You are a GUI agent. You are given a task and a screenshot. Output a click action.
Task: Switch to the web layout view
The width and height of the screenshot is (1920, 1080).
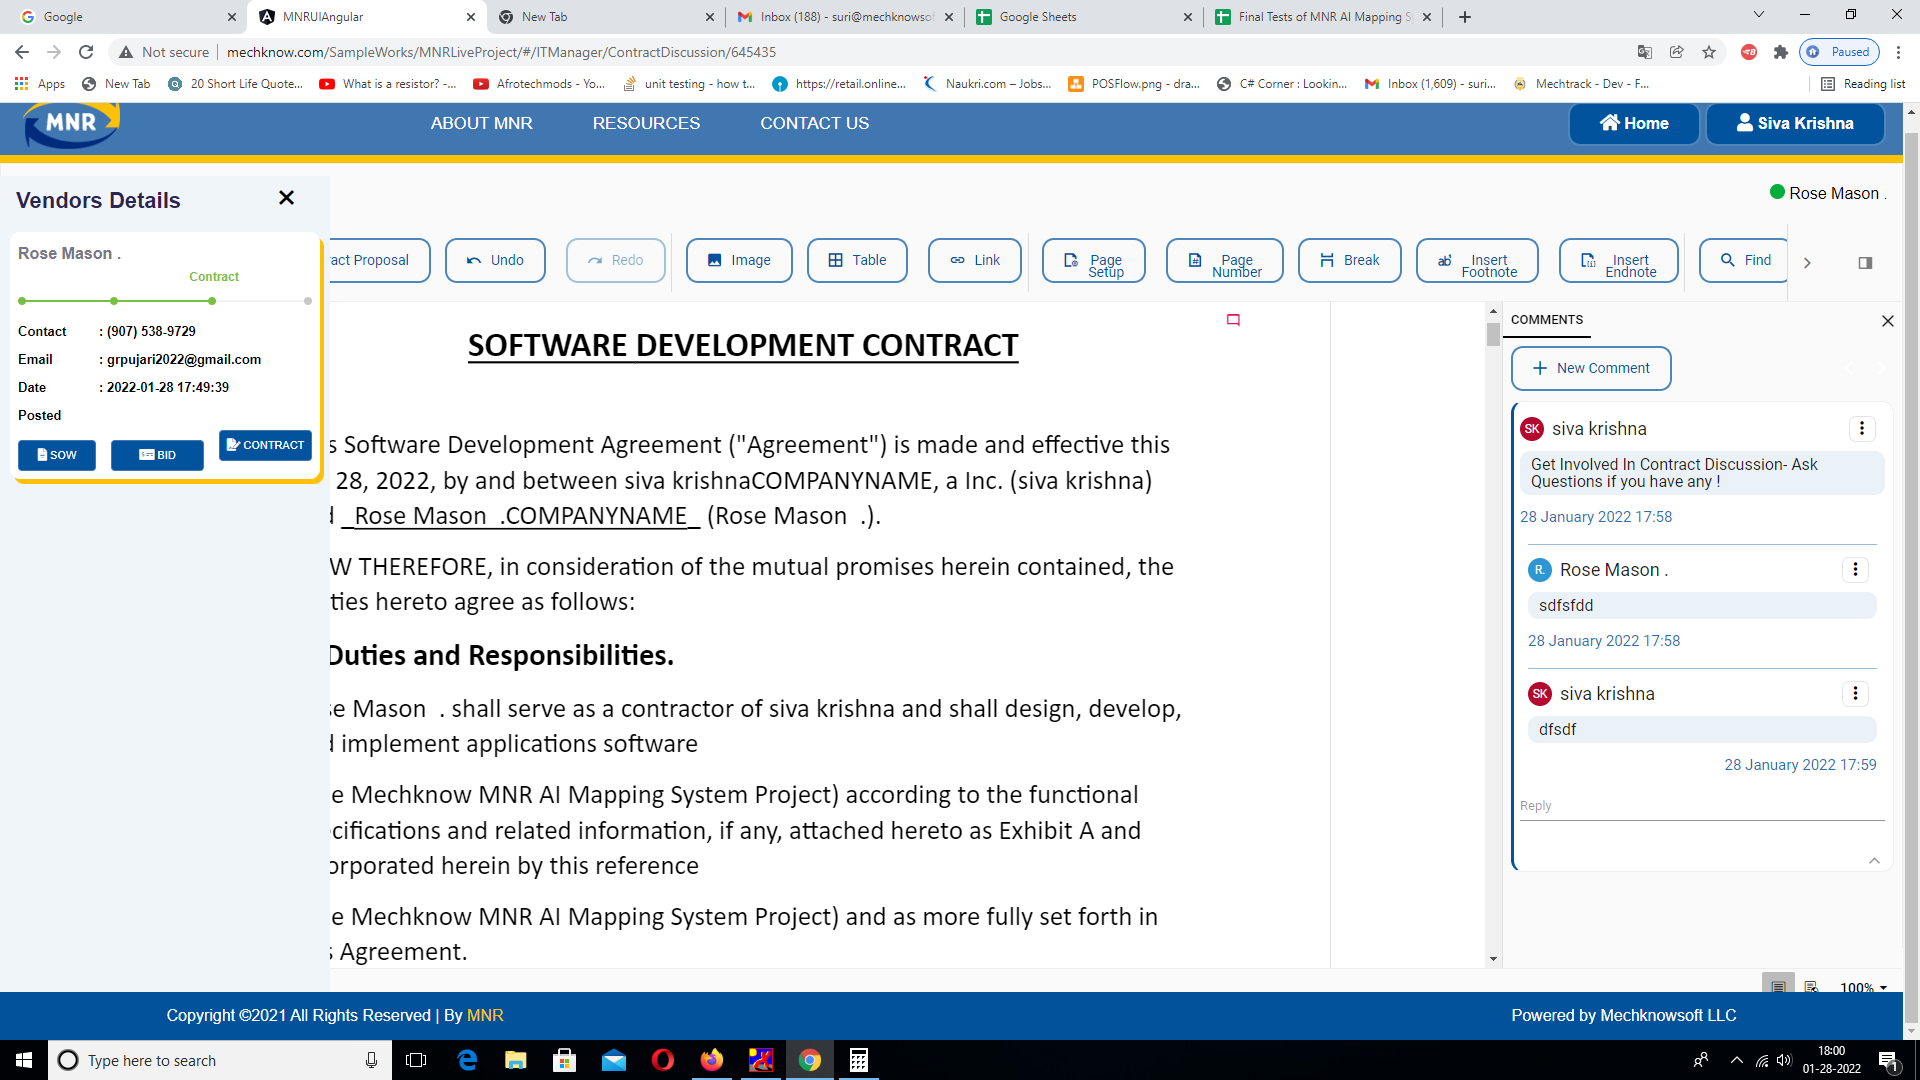(x=1811, y=986)
